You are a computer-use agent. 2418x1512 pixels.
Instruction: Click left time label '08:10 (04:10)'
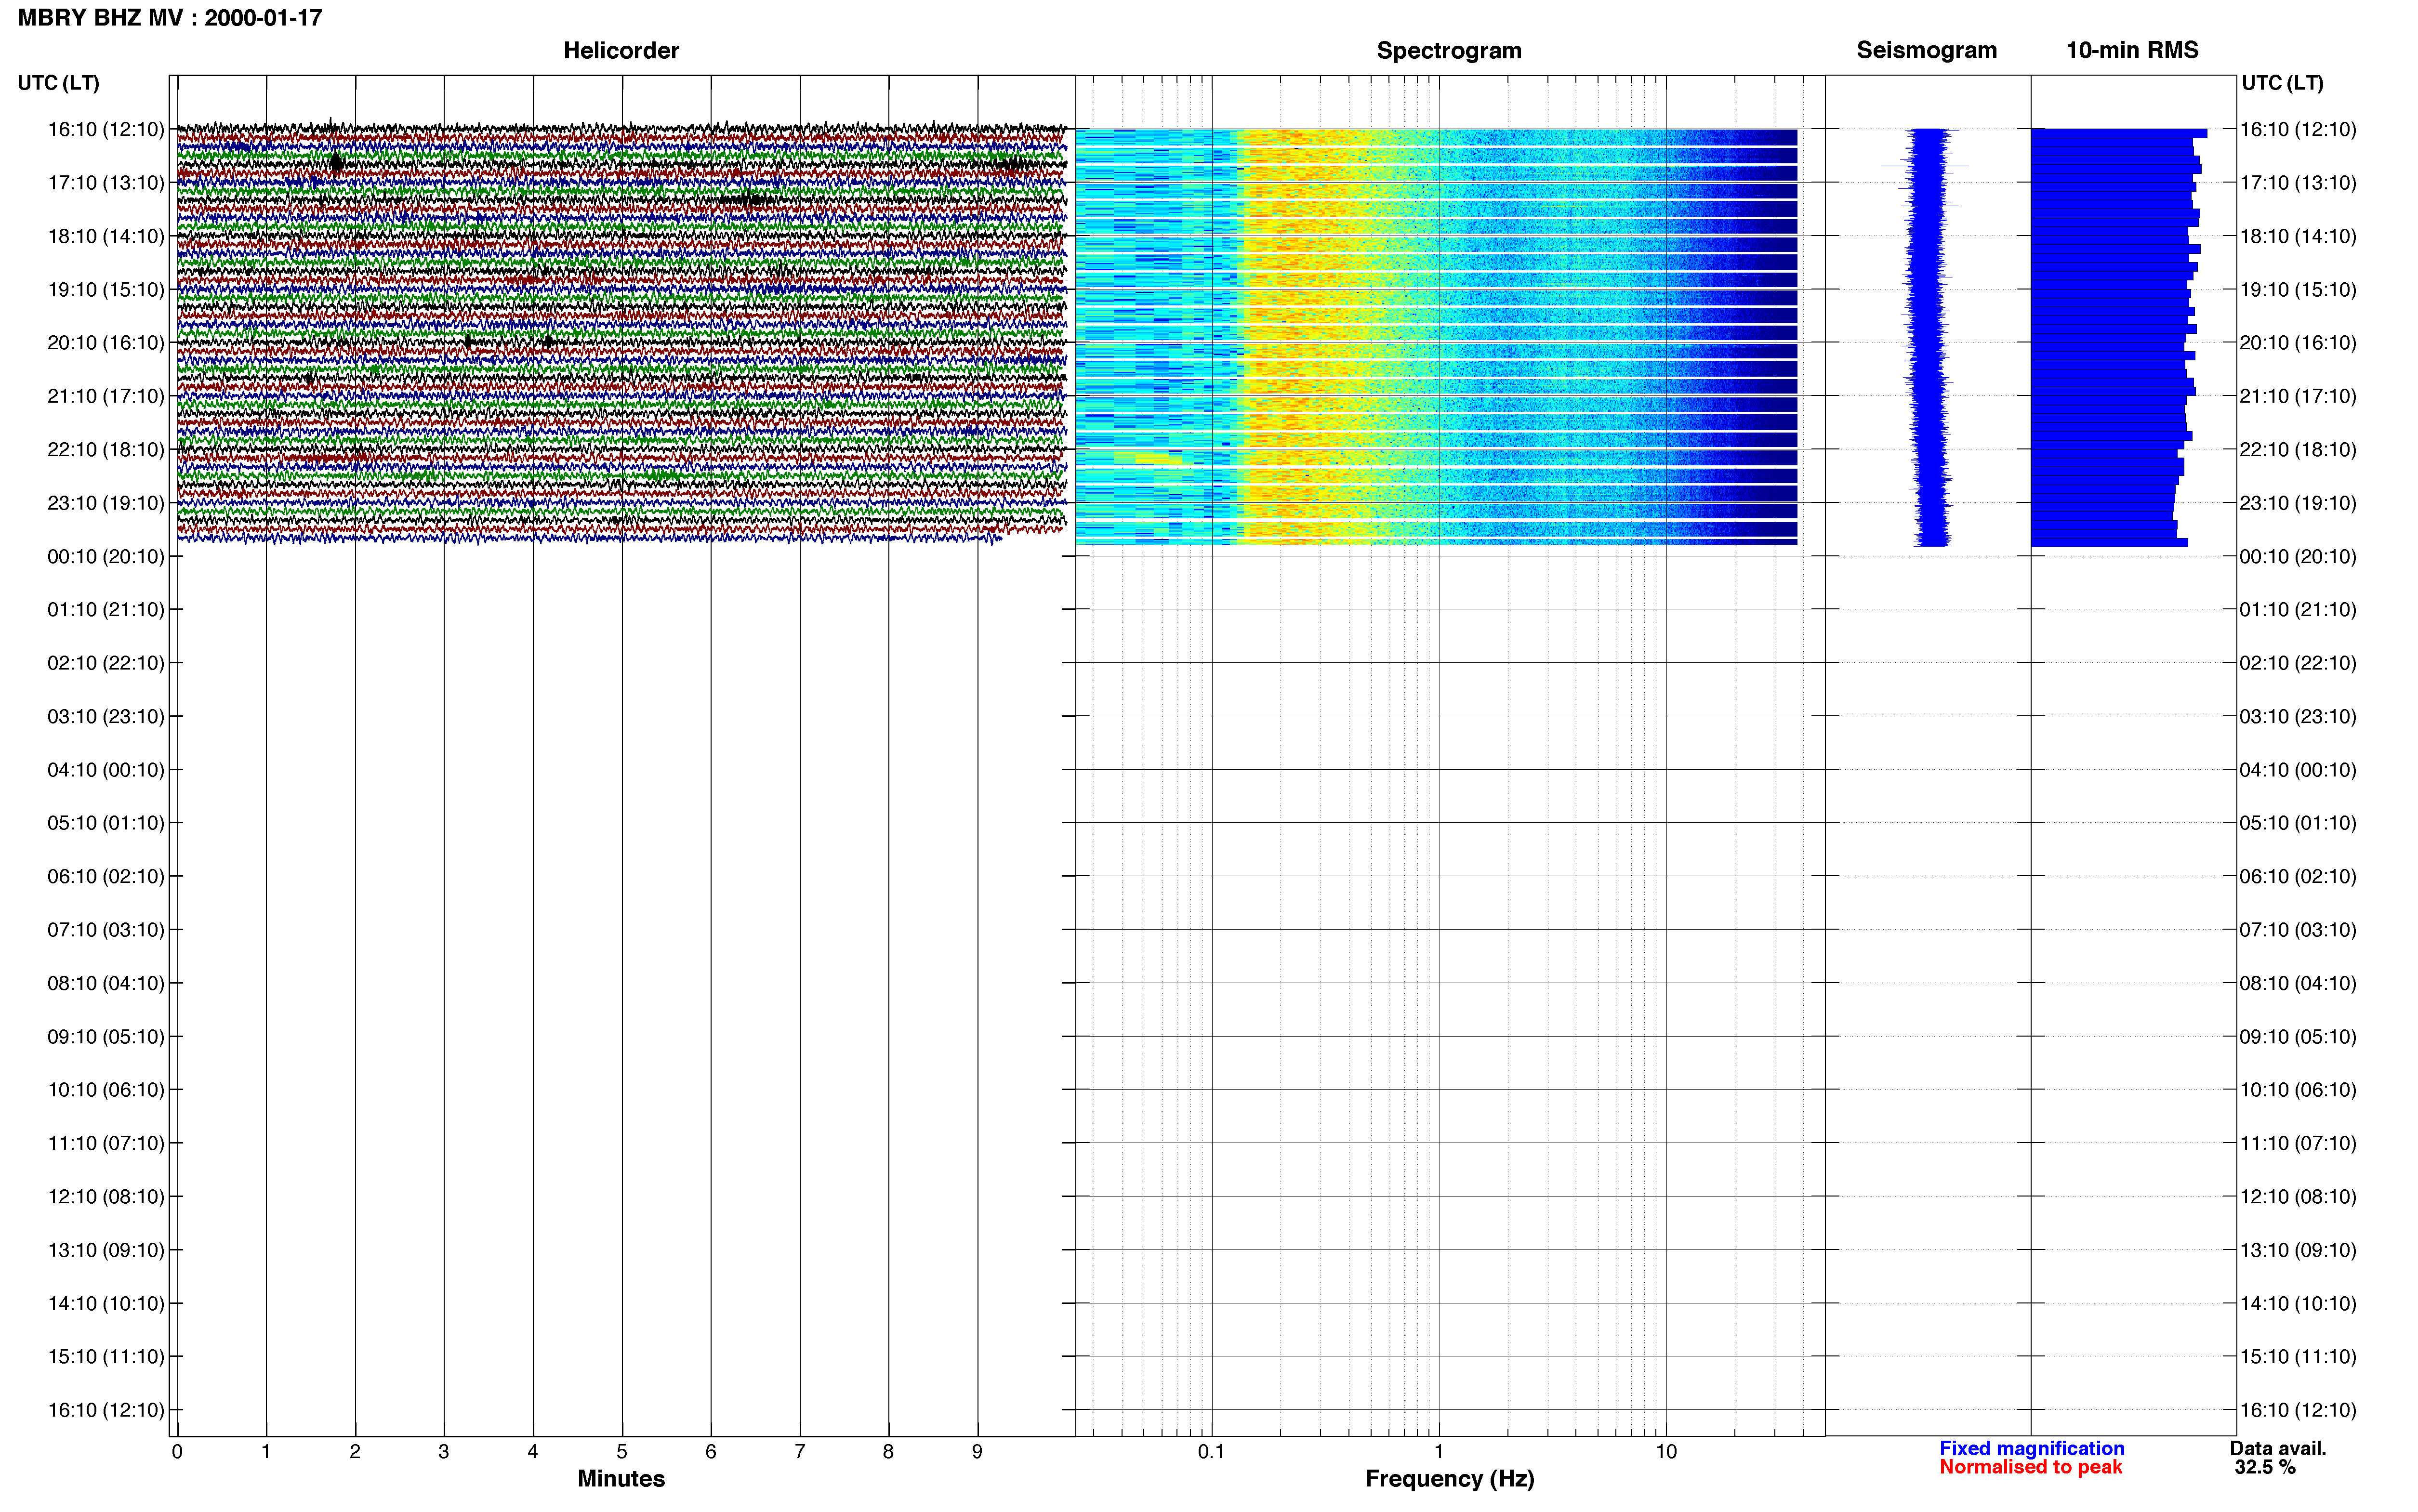coord(106,983)
